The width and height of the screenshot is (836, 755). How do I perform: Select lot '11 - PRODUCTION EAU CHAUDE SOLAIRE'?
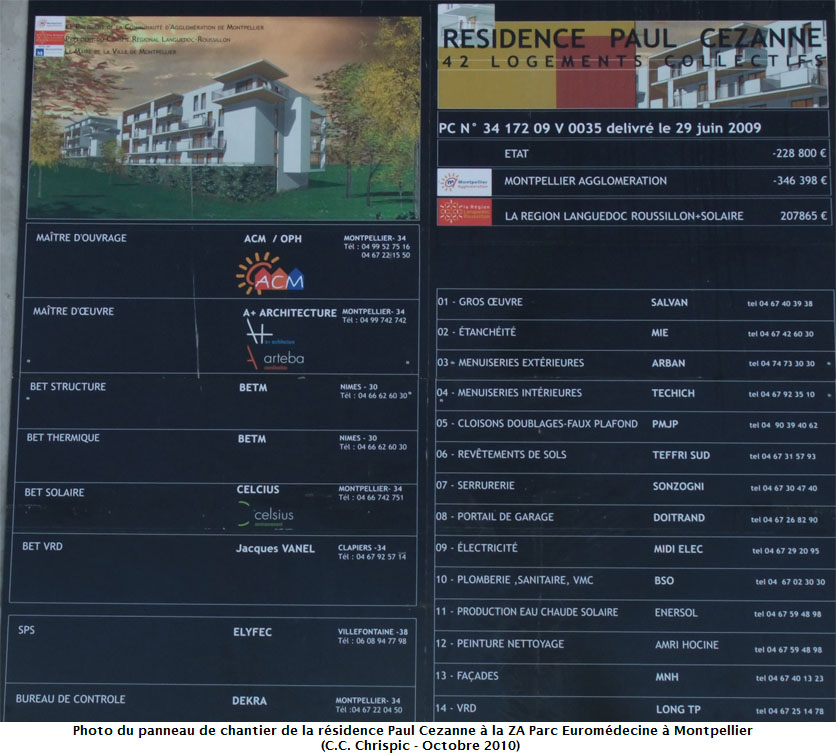coord(527,612)
